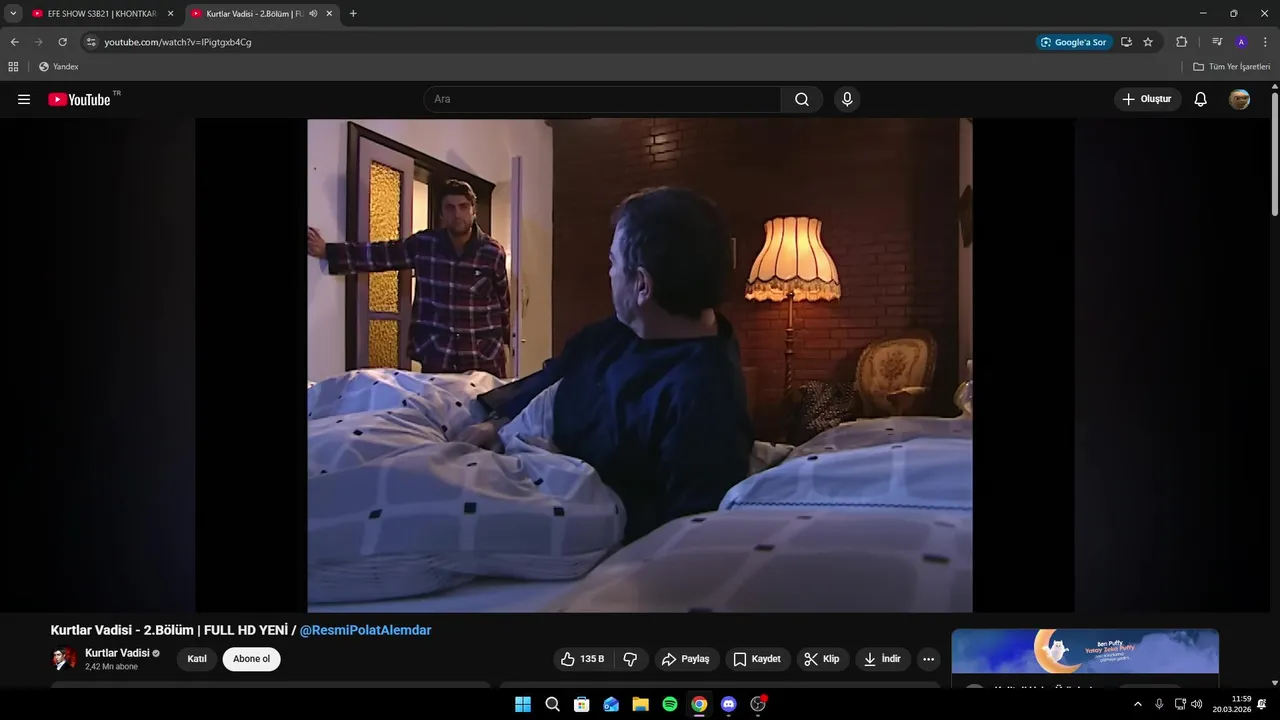Open Tüm Yer İşaretleri folder

point(1232,67)
